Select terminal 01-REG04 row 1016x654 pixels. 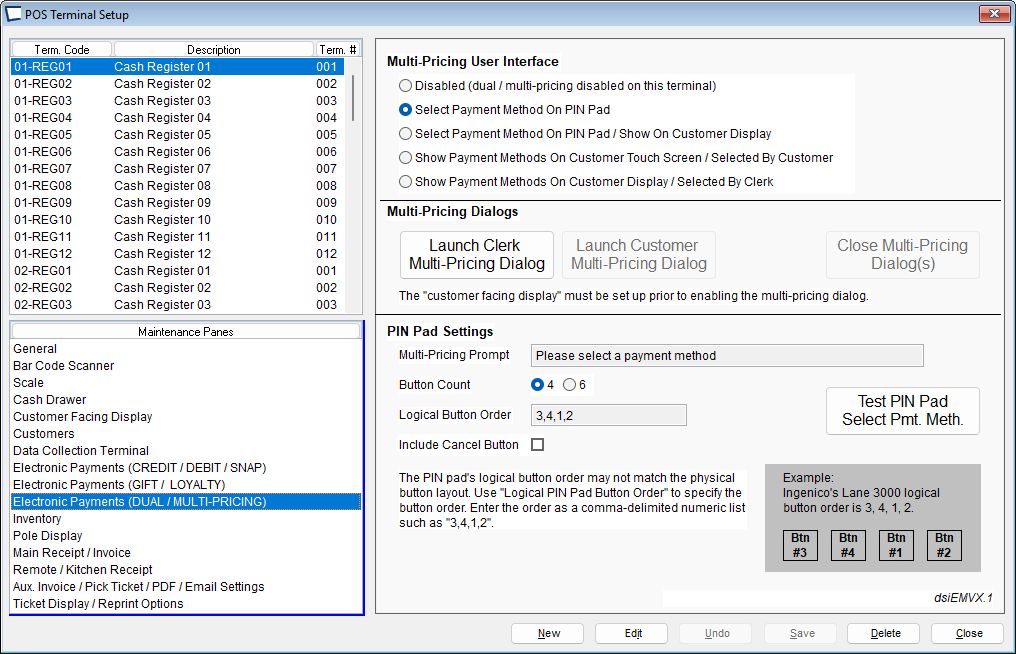177,117
